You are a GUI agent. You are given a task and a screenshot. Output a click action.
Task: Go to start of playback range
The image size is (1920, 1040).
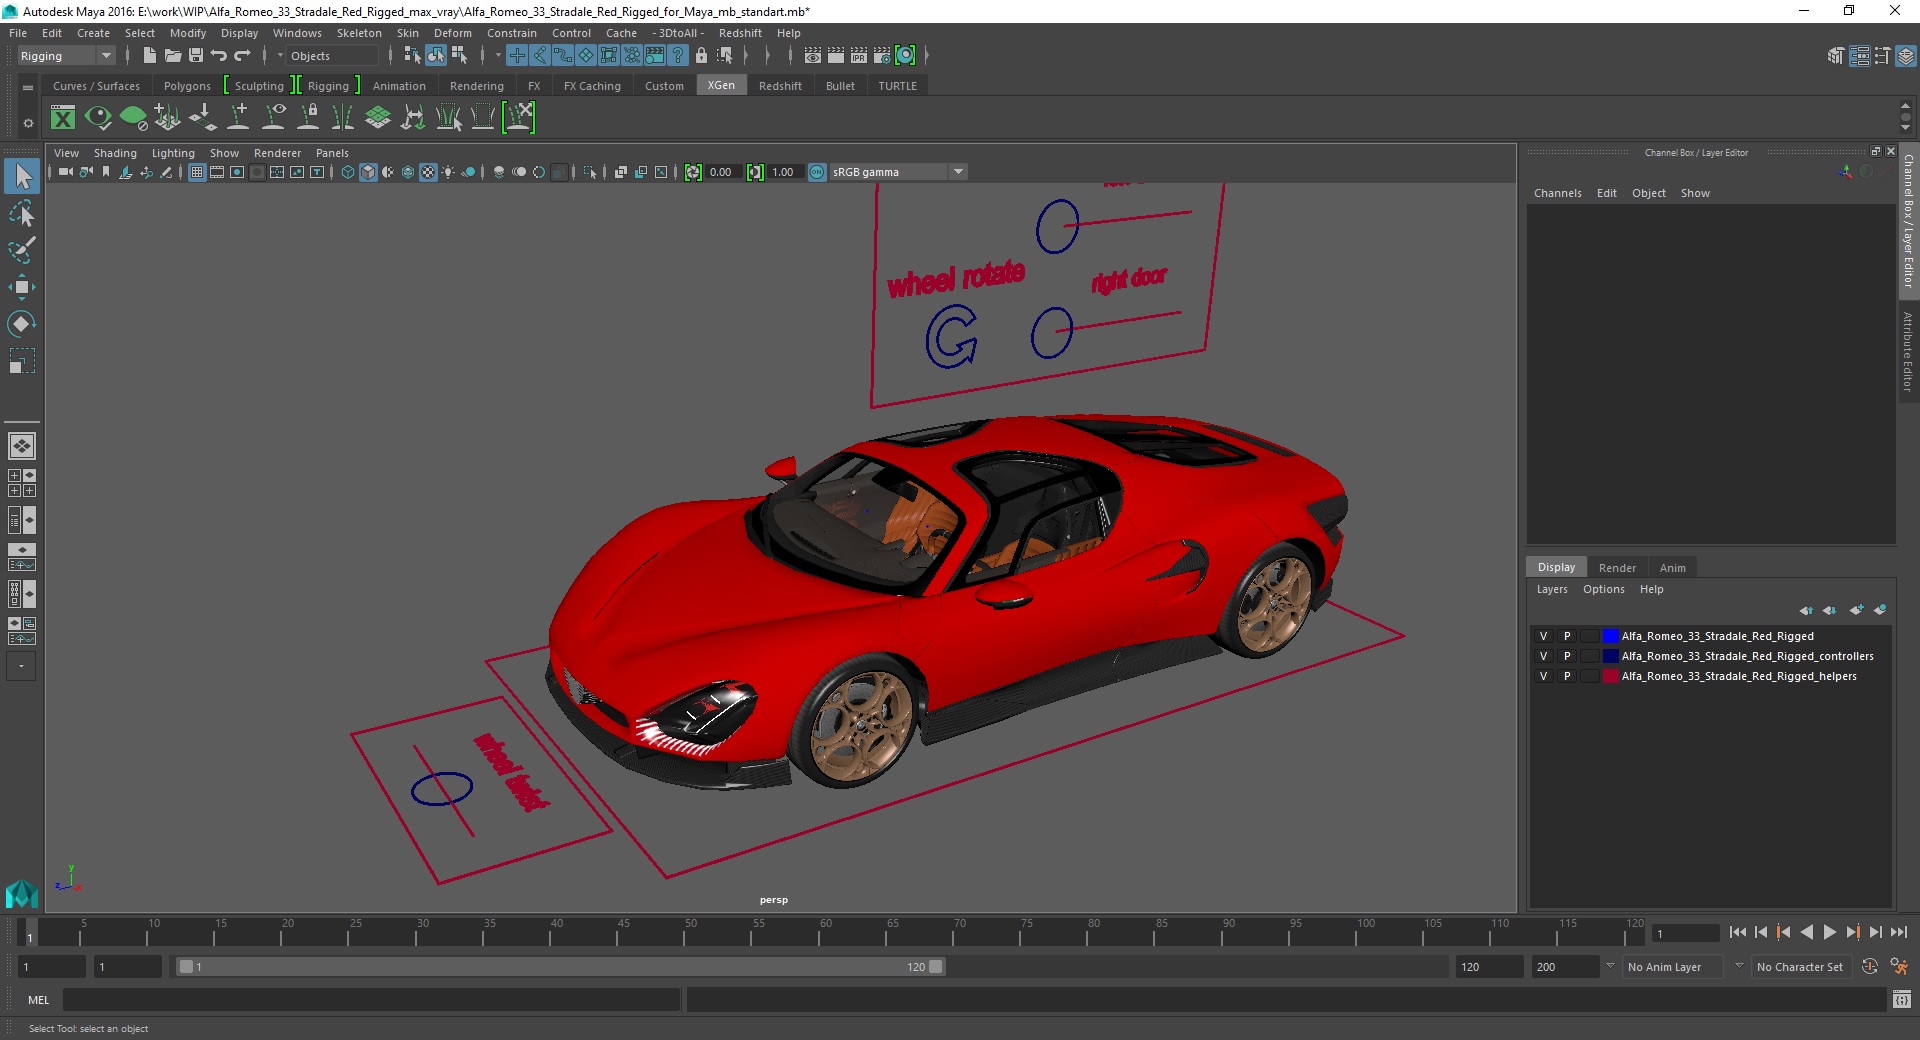click(1738, 932)
